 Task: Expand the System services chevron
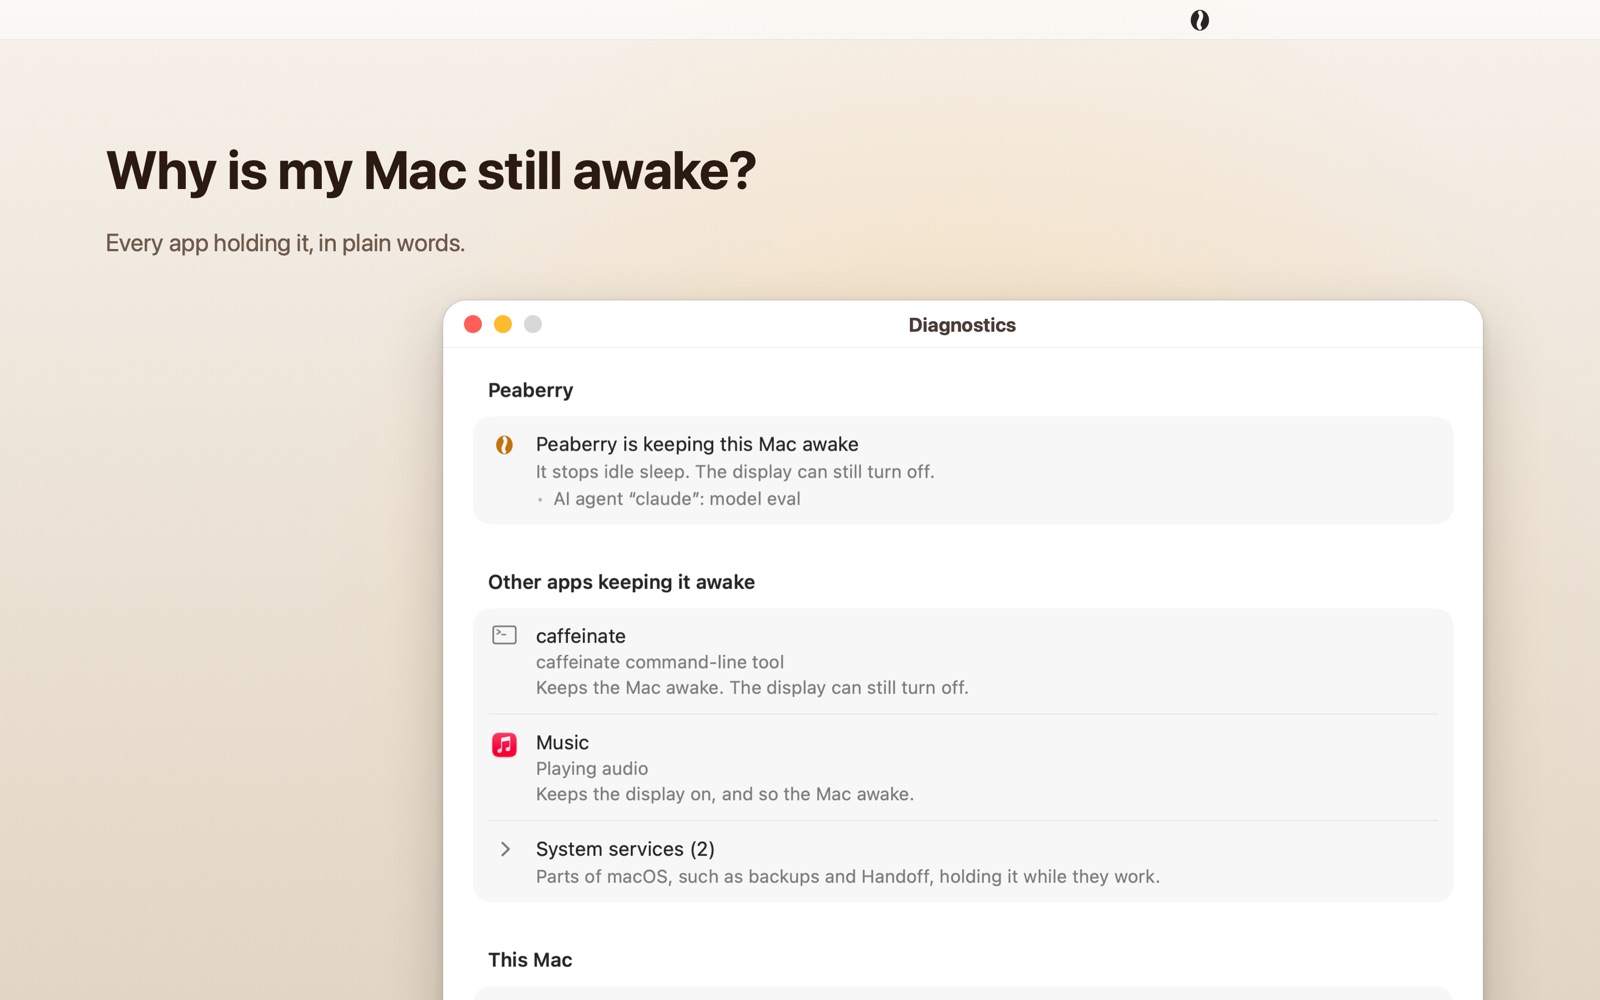coord(505,849)
